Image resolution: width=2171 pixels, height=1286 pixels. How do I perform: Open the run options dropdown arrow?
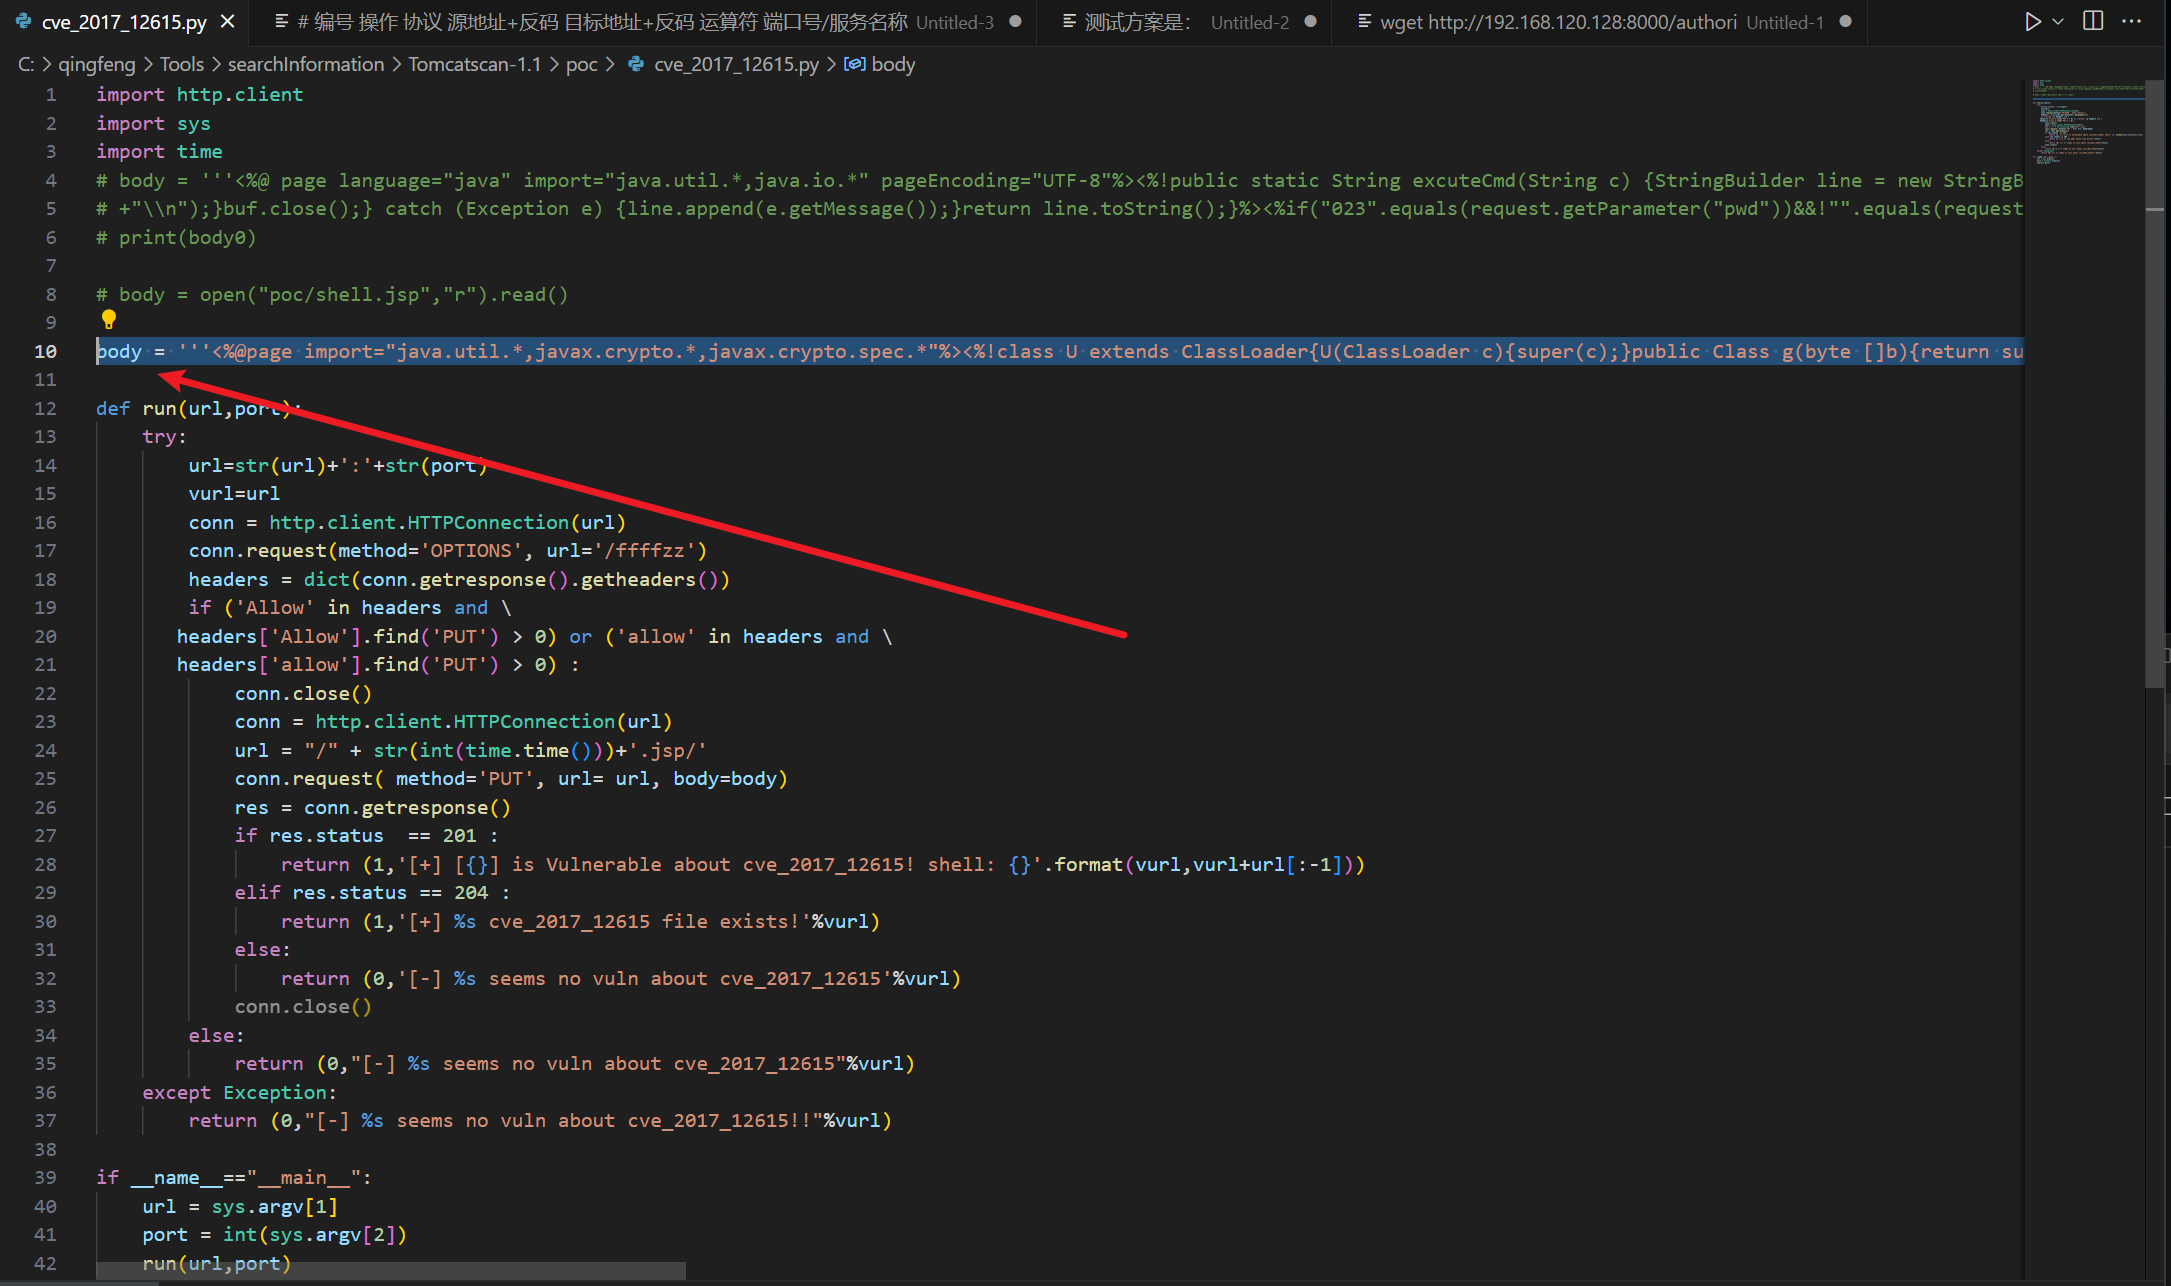(x=2058, y=21)
